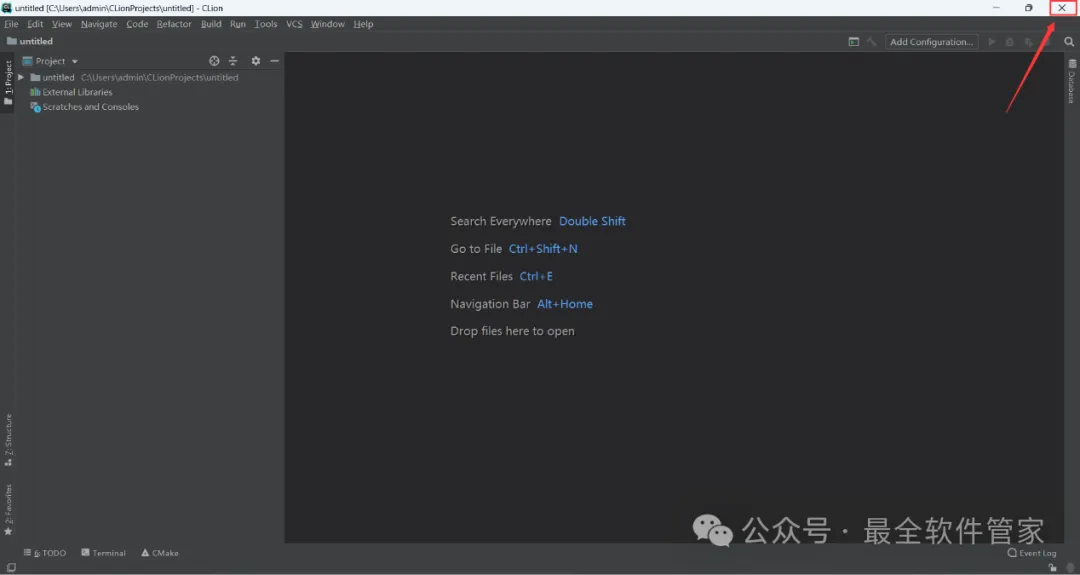
Task: Open the File menu
Action: pos(11,24)
